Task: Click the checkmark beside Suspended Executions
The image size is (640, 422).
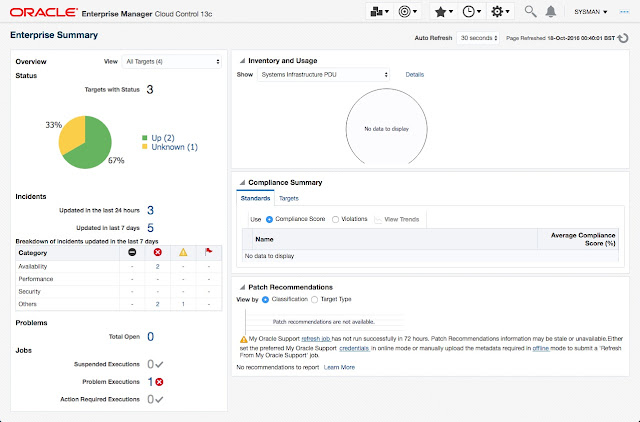Action: click(x=159, y=364)
